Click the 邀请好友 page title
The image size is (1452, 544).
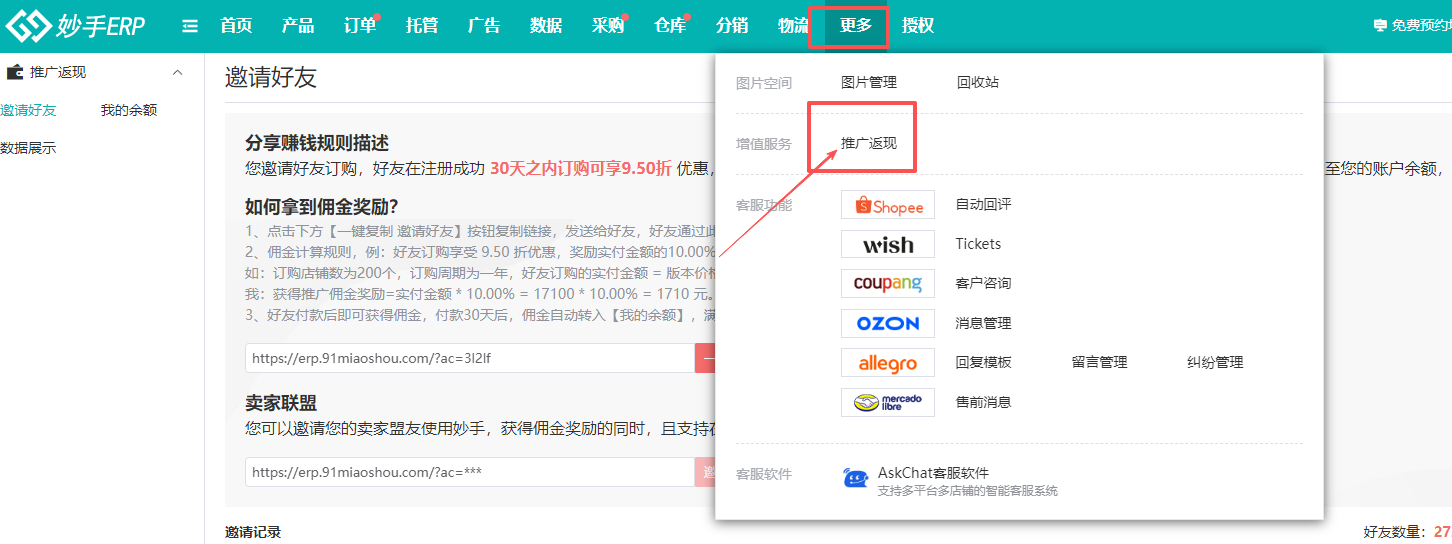(x=271, y=77)
